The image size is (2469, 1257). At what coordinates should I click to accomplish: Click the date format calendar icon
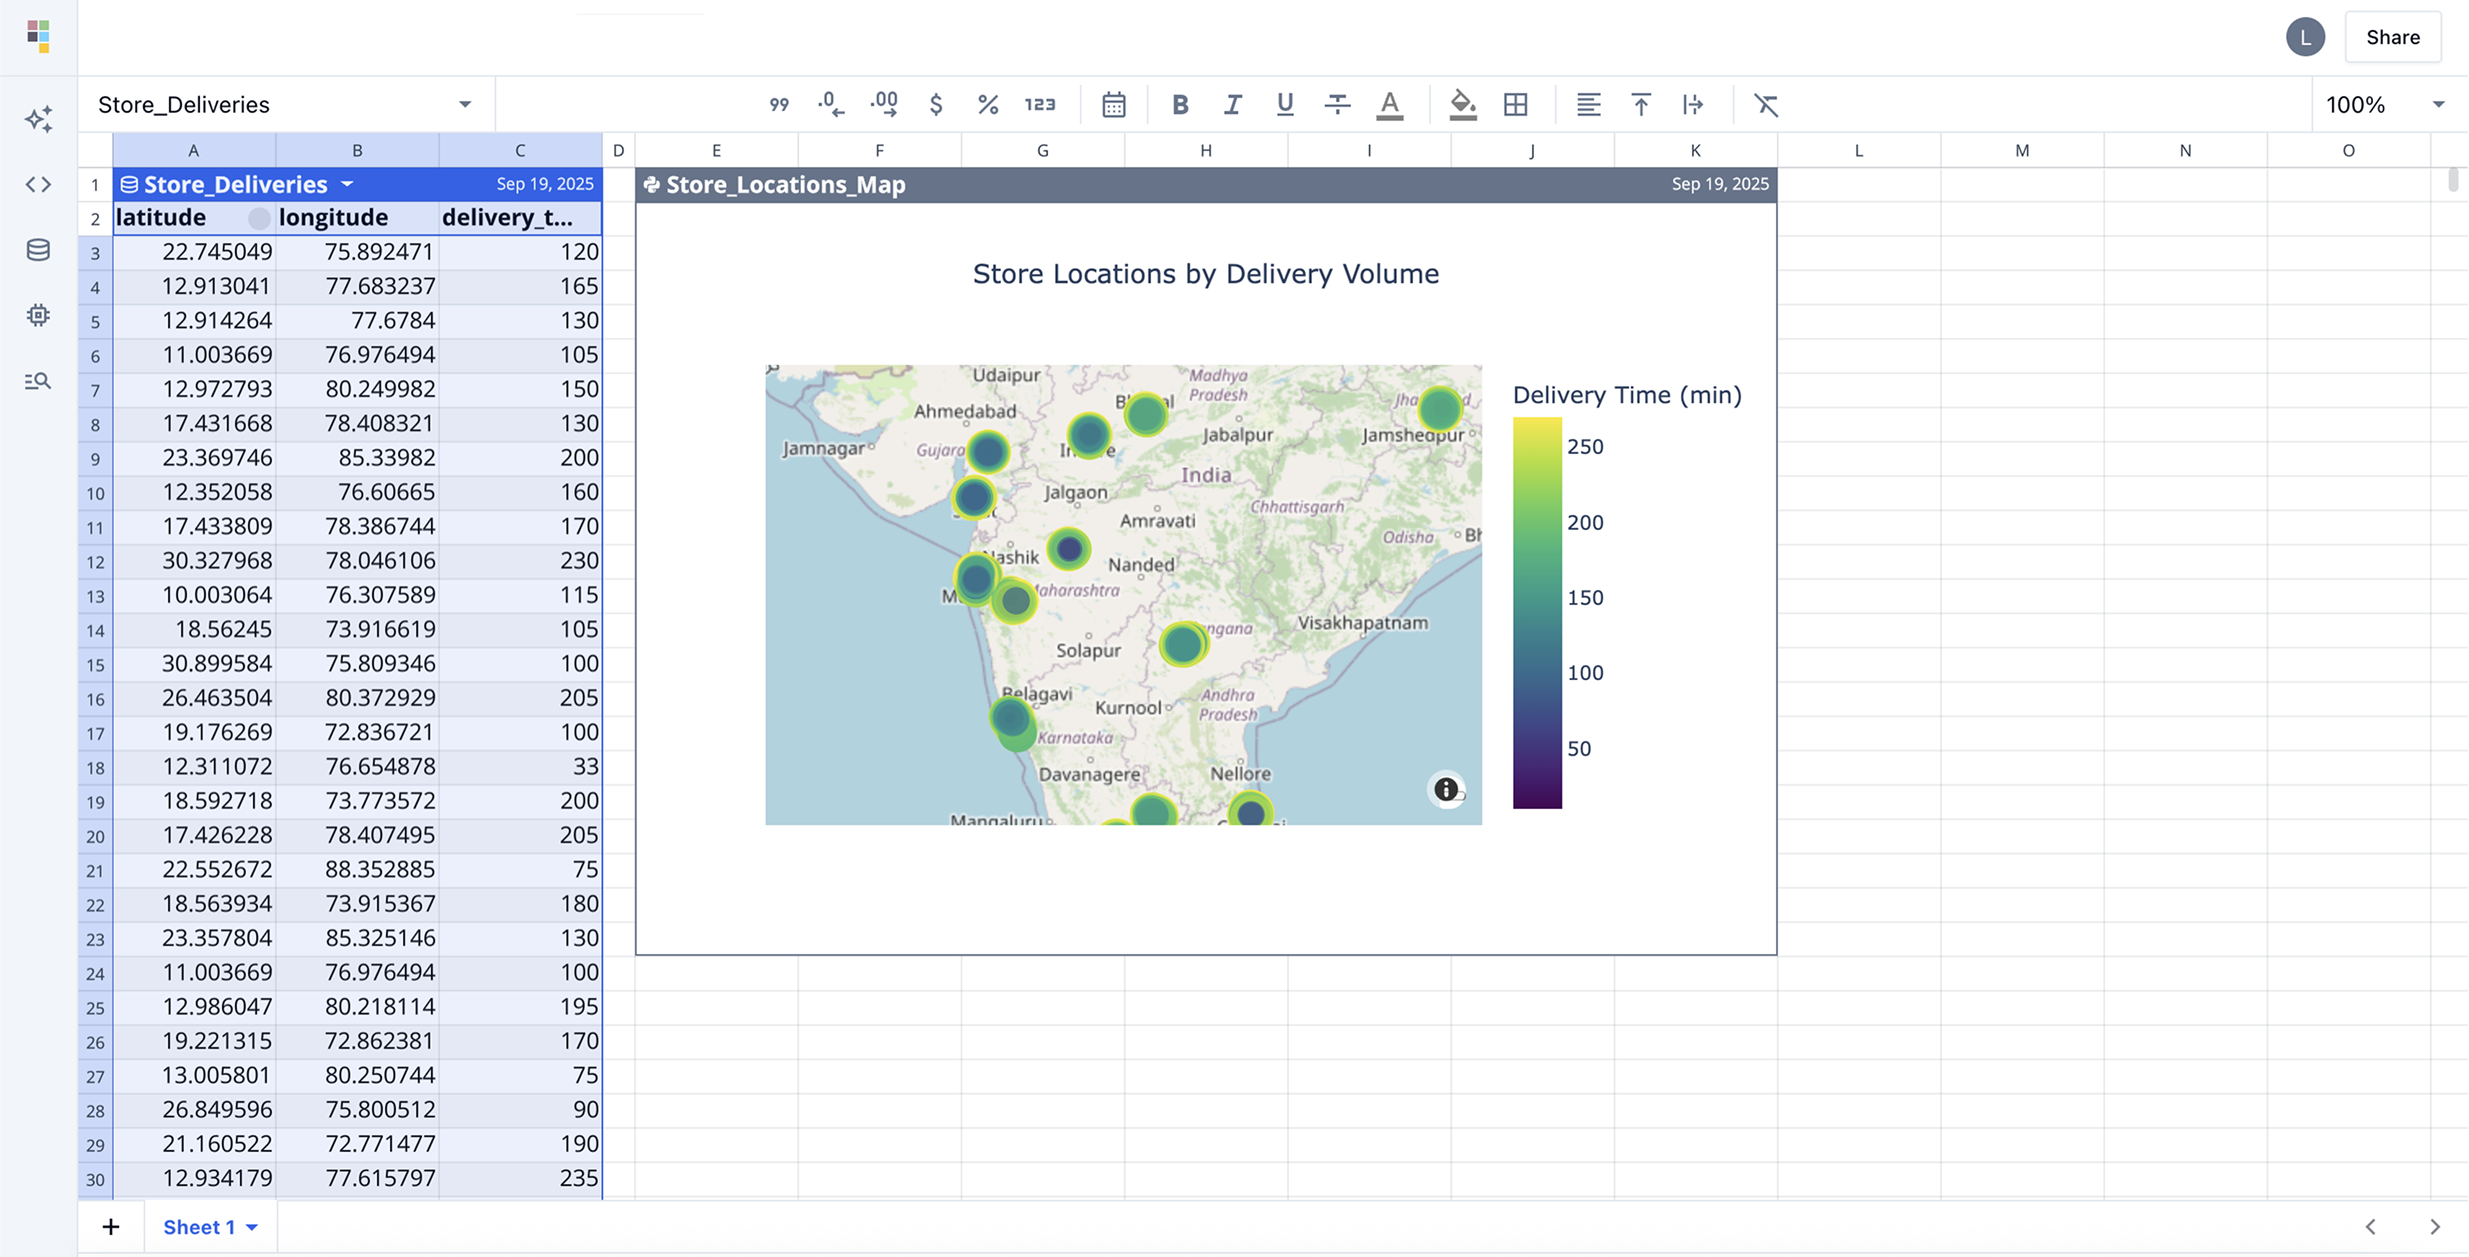point(1113,104)
